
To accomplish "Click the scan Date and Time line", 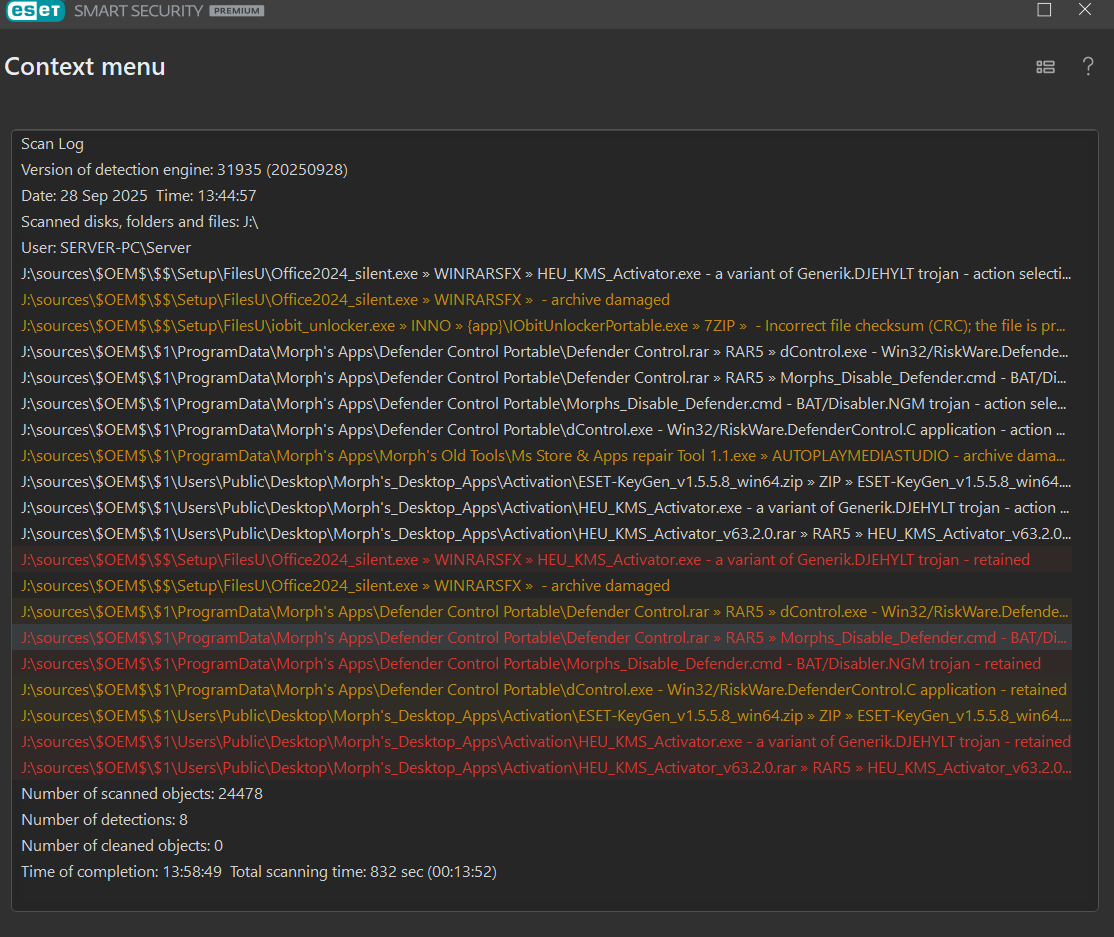I will 138,196.
